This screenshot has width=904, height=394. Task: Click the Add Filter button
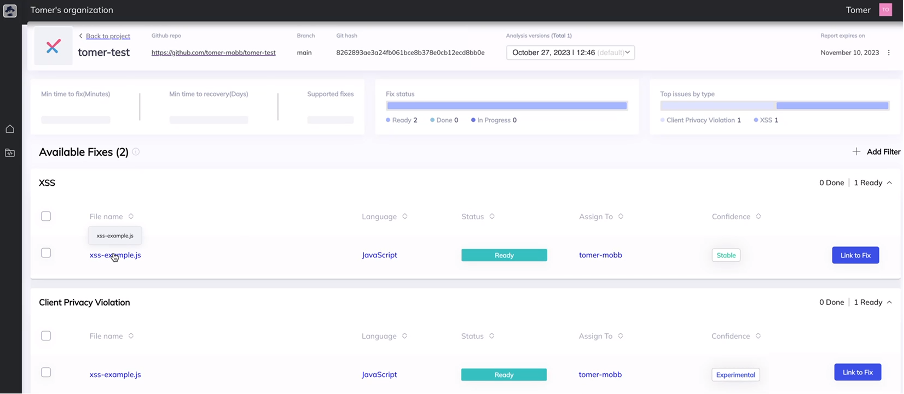(876, 152)
